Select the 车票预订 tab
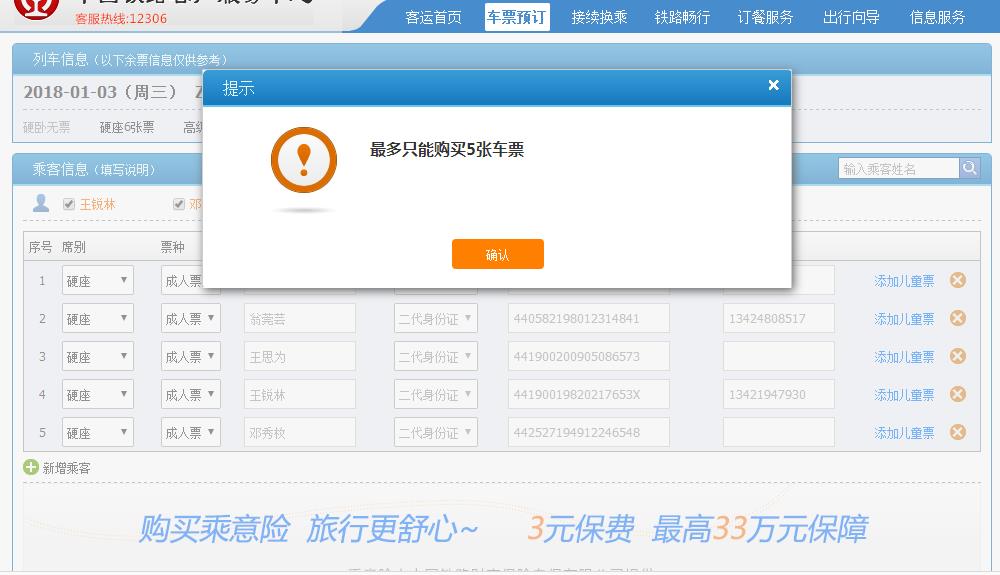The image size is (1000, 575). (517, 17)
